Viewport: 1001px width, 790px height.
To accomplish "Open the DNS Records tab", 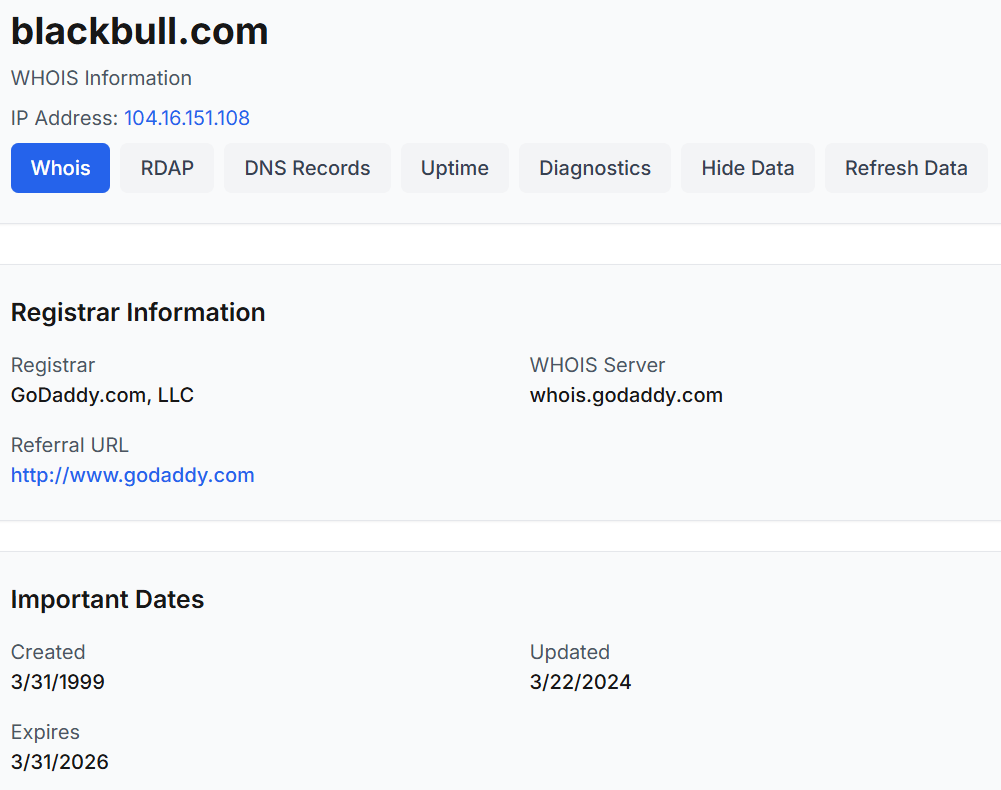I will coord(307,168).
